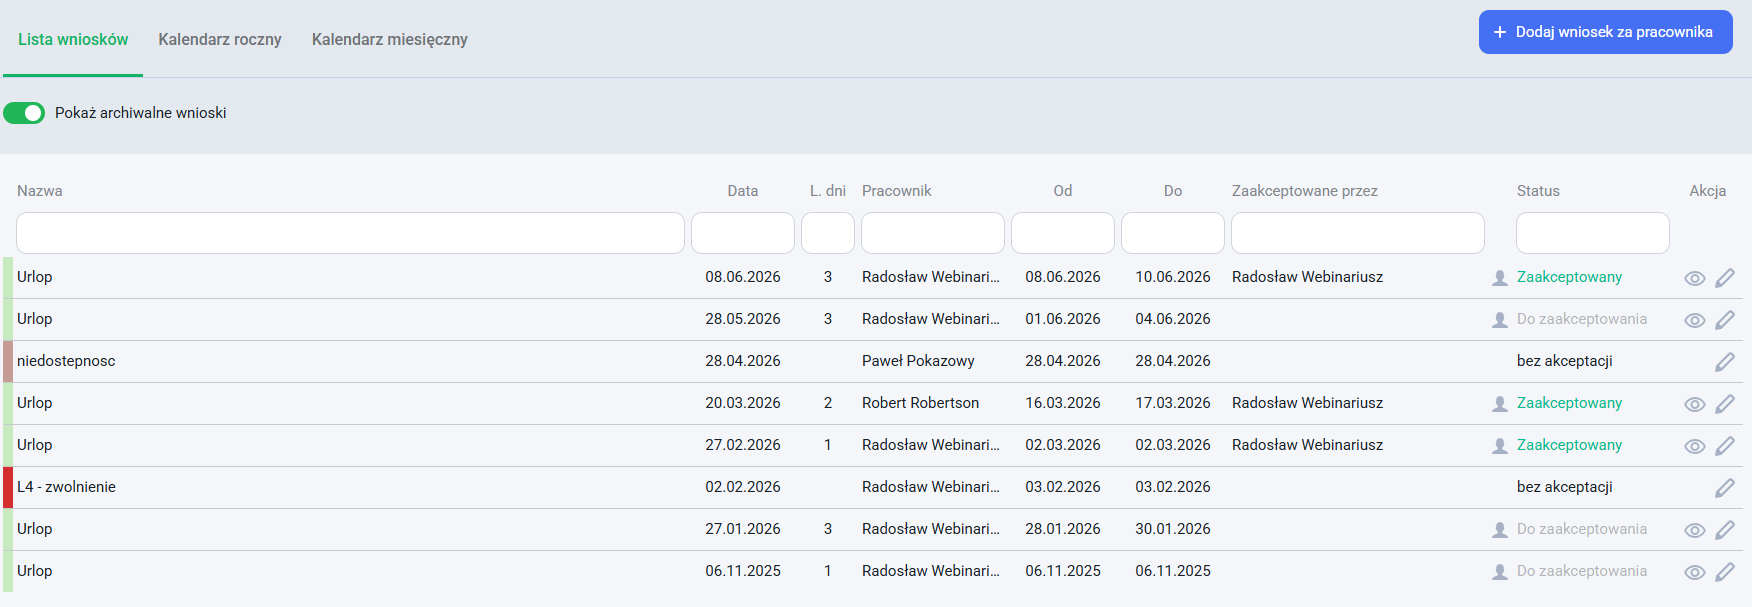Click Zaakceptowany status in Robert Robertson's row
Viewport: 1752px width, 607px height.
coord(1570,403)
